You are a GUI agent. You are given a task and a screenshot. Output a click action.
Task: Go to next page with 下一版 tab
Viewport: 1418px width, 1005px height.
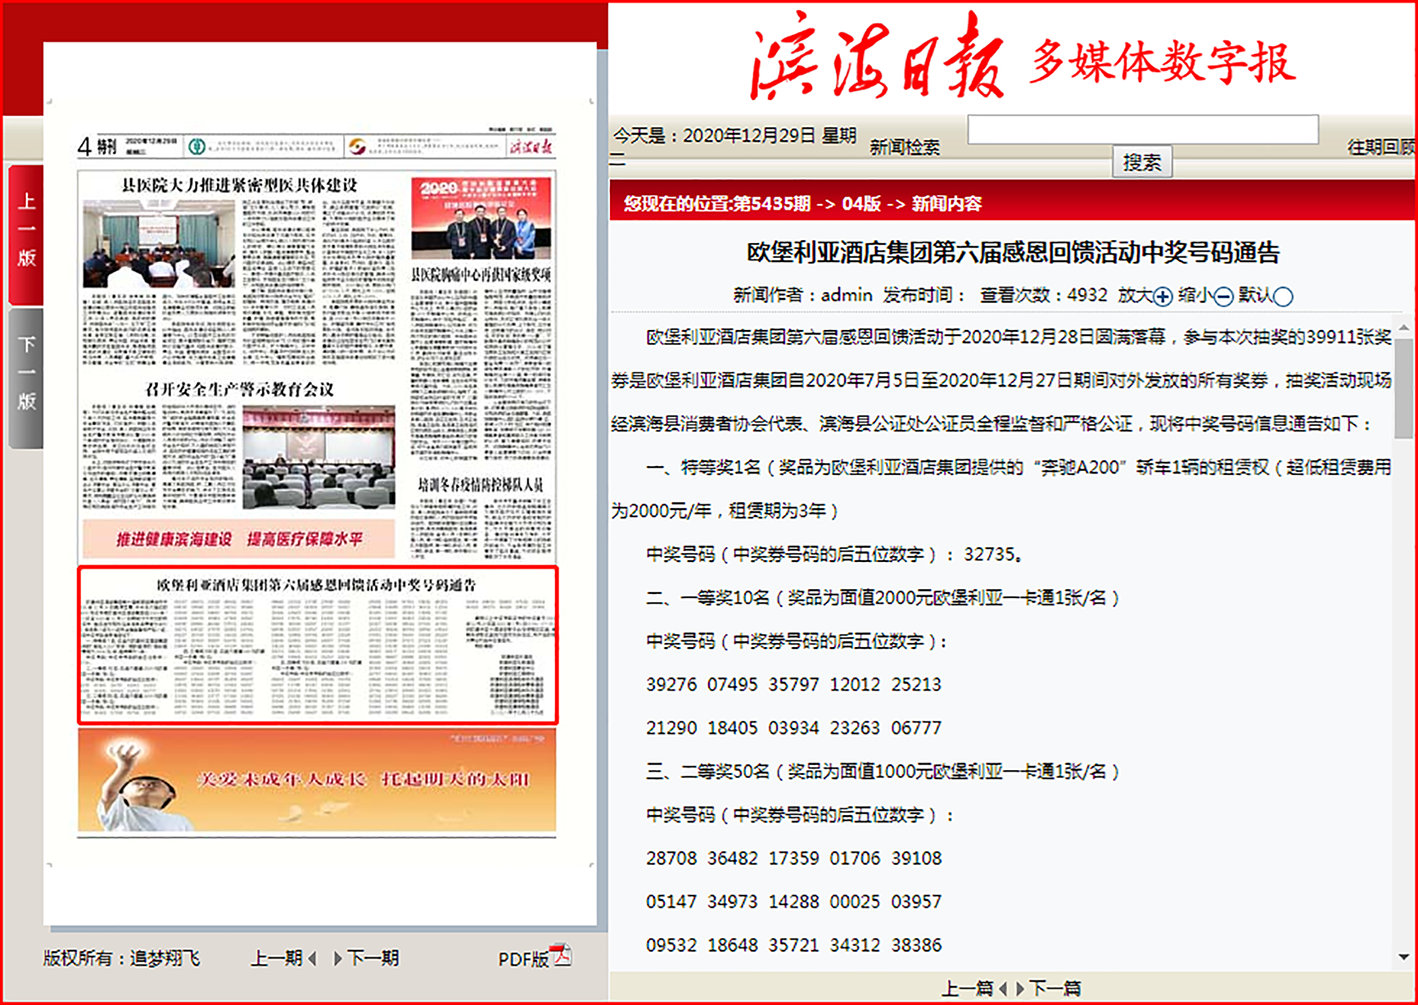click(x=26, y=376)
